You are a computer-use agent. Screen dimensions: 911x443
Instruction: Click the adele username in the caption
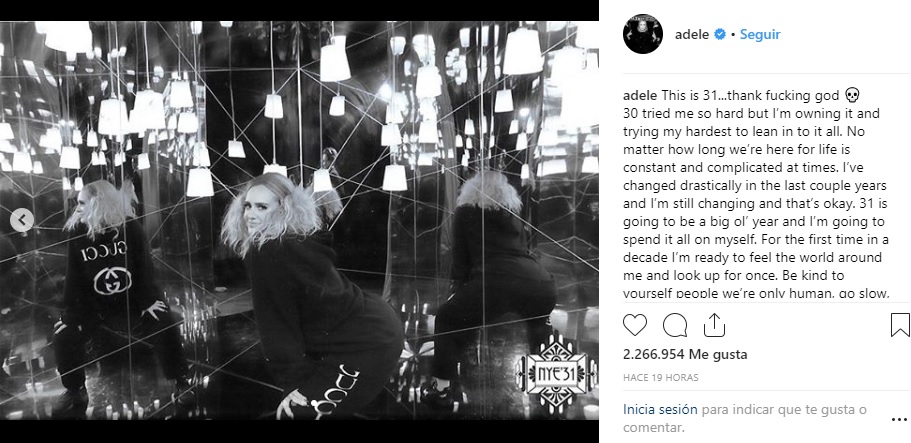point(640,95)
